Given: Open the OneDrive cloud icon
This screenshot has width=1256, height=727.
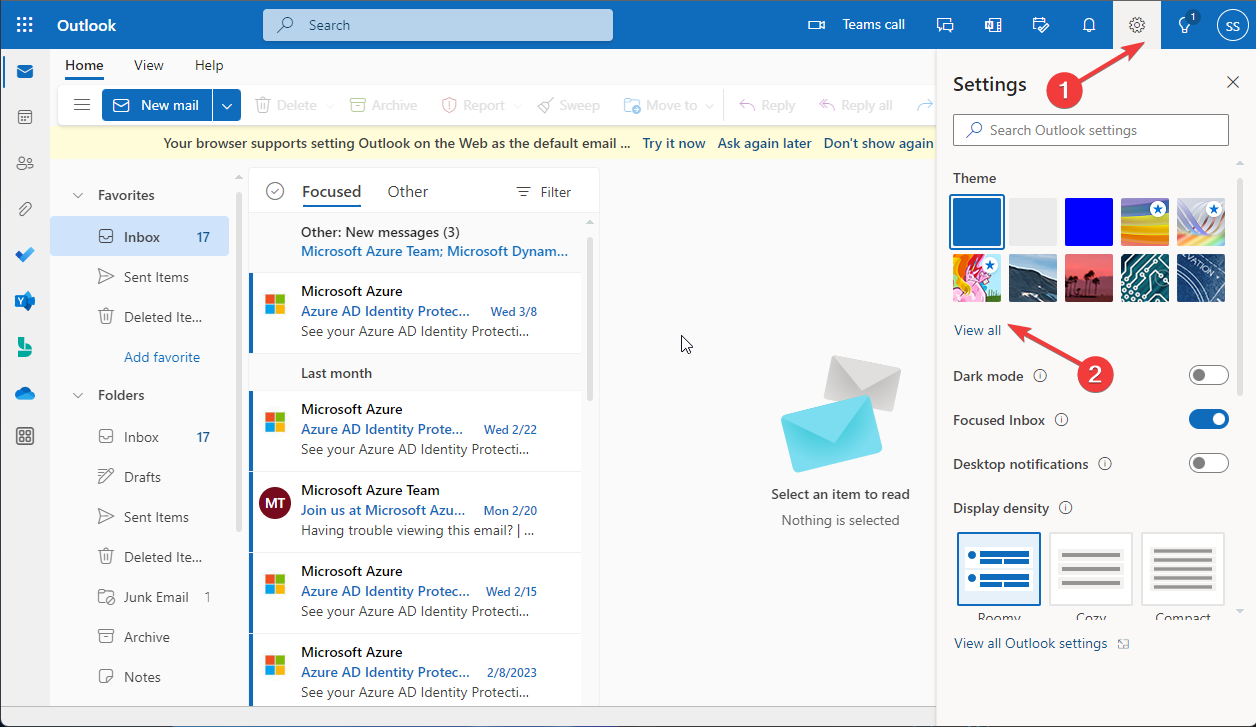Looking at the screenshot, I should [25, 393].
